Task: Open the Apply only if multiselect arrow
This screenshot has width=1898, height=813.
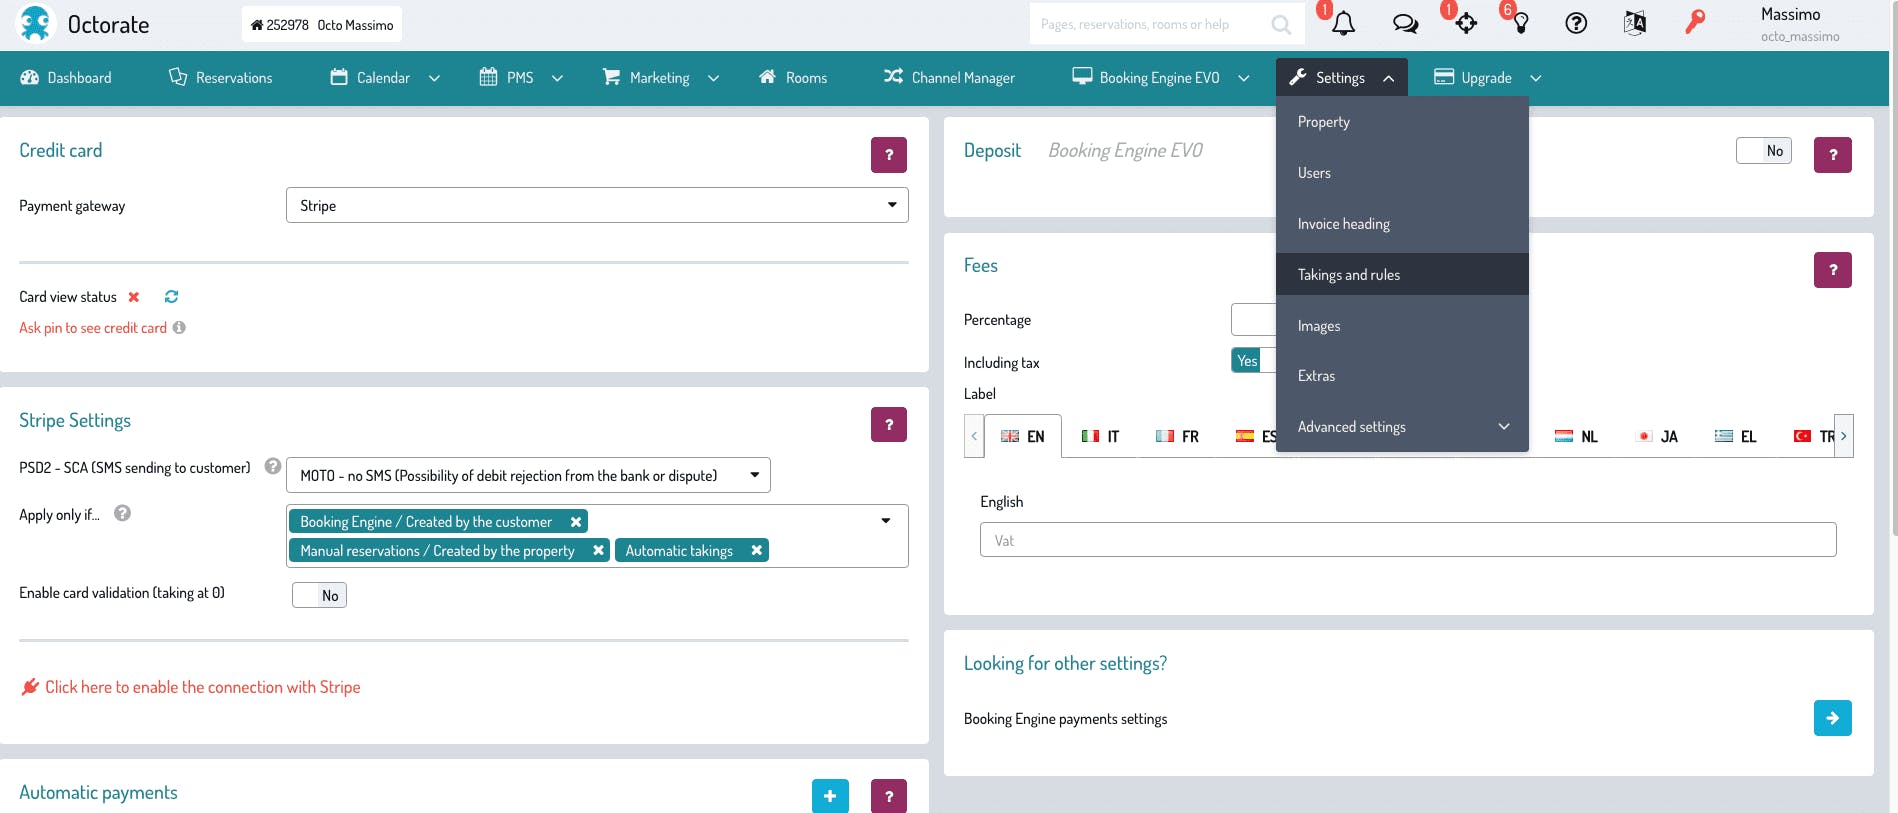Action: [886, 521]
